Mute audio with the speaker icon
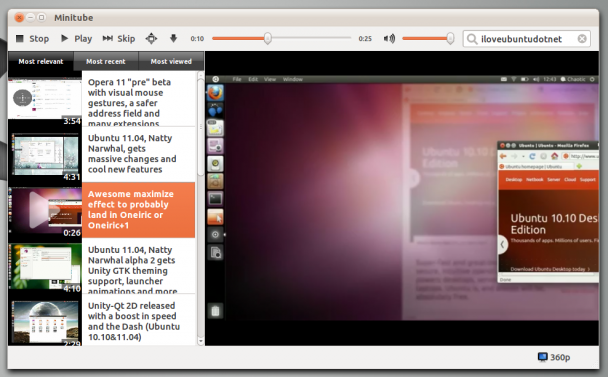Screen dimensions: 608x377 (389, 38)
